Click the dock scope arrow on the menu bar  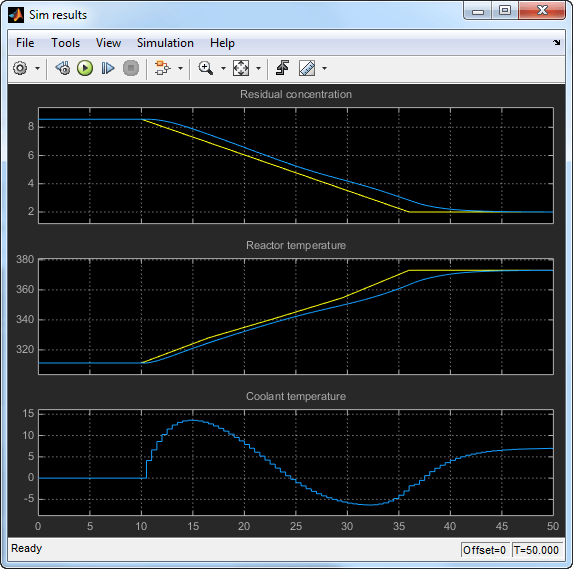click(557, 42)
